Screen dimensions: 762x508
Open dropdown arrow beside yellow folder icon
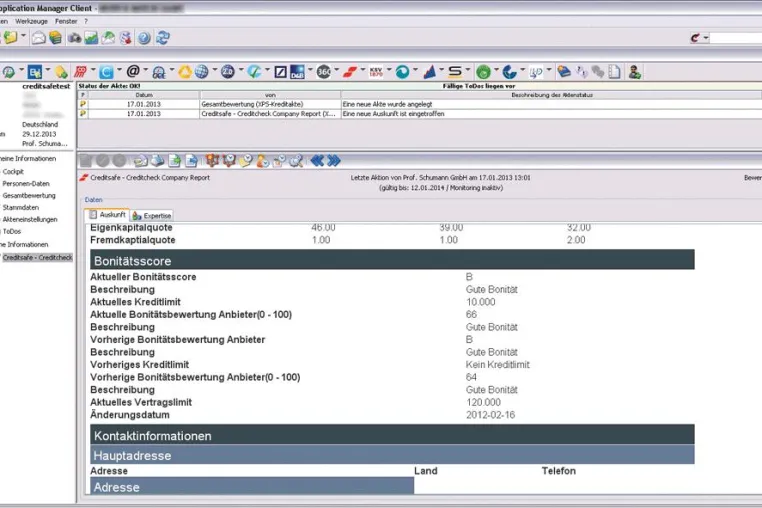(x=23, y=36)
